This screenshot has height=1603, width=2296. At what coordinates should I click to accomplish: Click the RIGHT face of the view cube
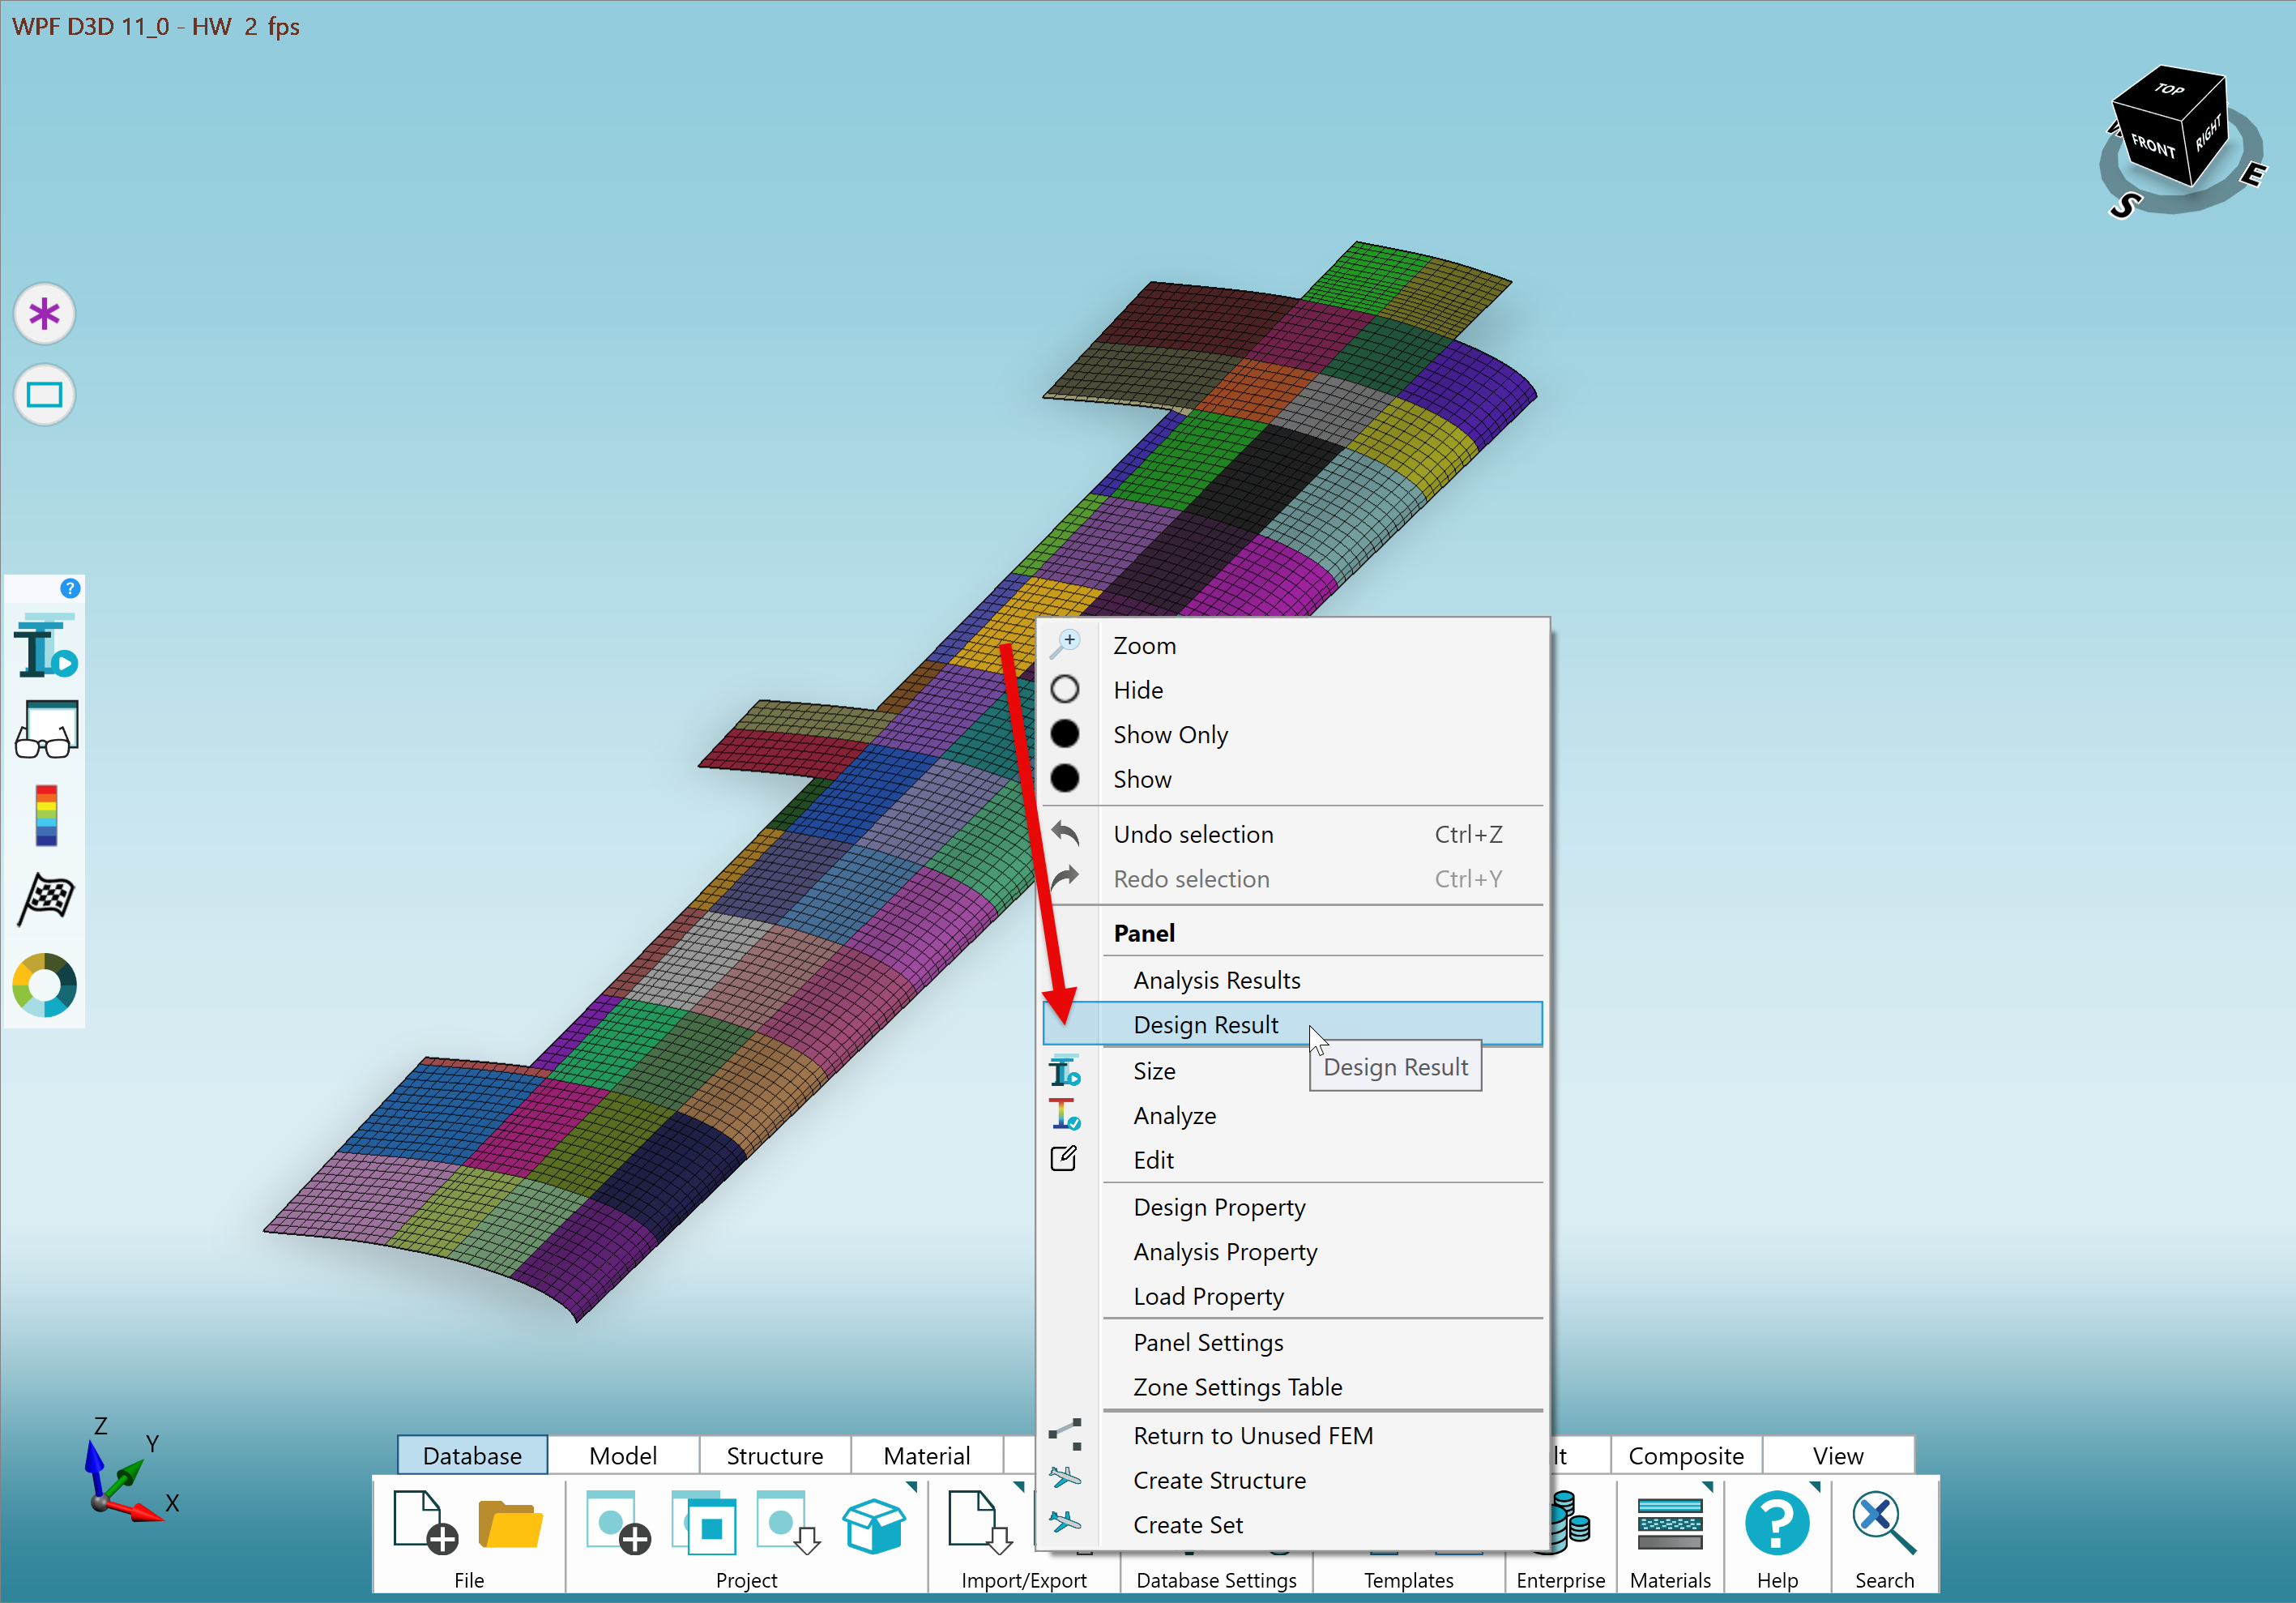[x=2208, y=131]
